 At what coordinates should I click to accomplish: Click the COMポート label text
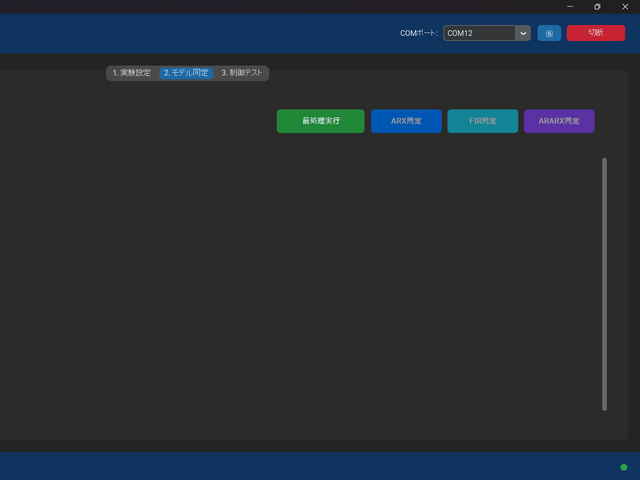click(x=418, y=33)
